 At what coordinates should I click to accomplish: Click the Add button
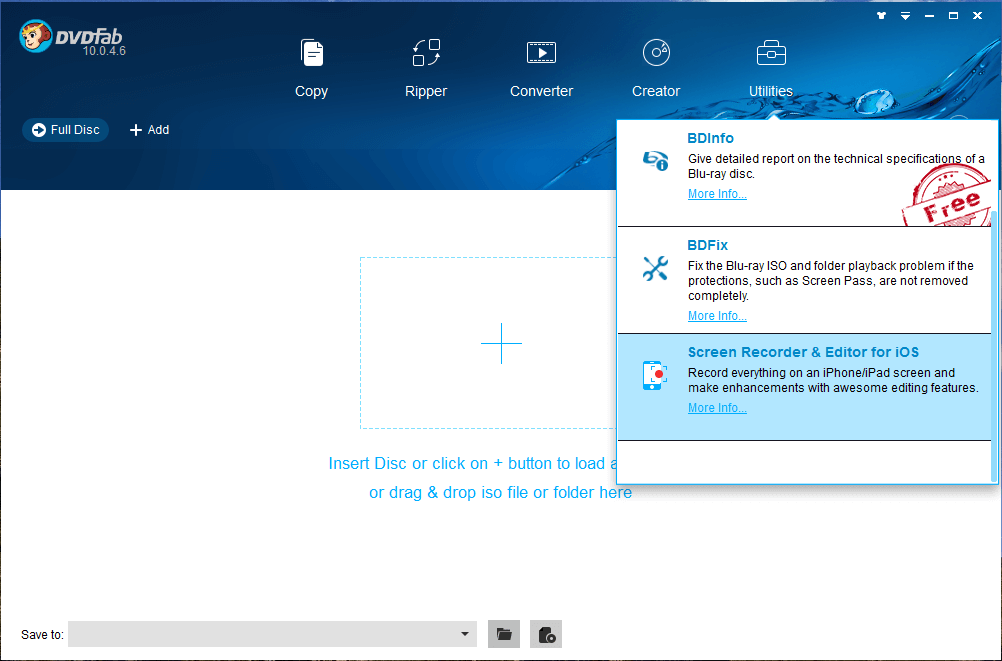click(149, 130)
